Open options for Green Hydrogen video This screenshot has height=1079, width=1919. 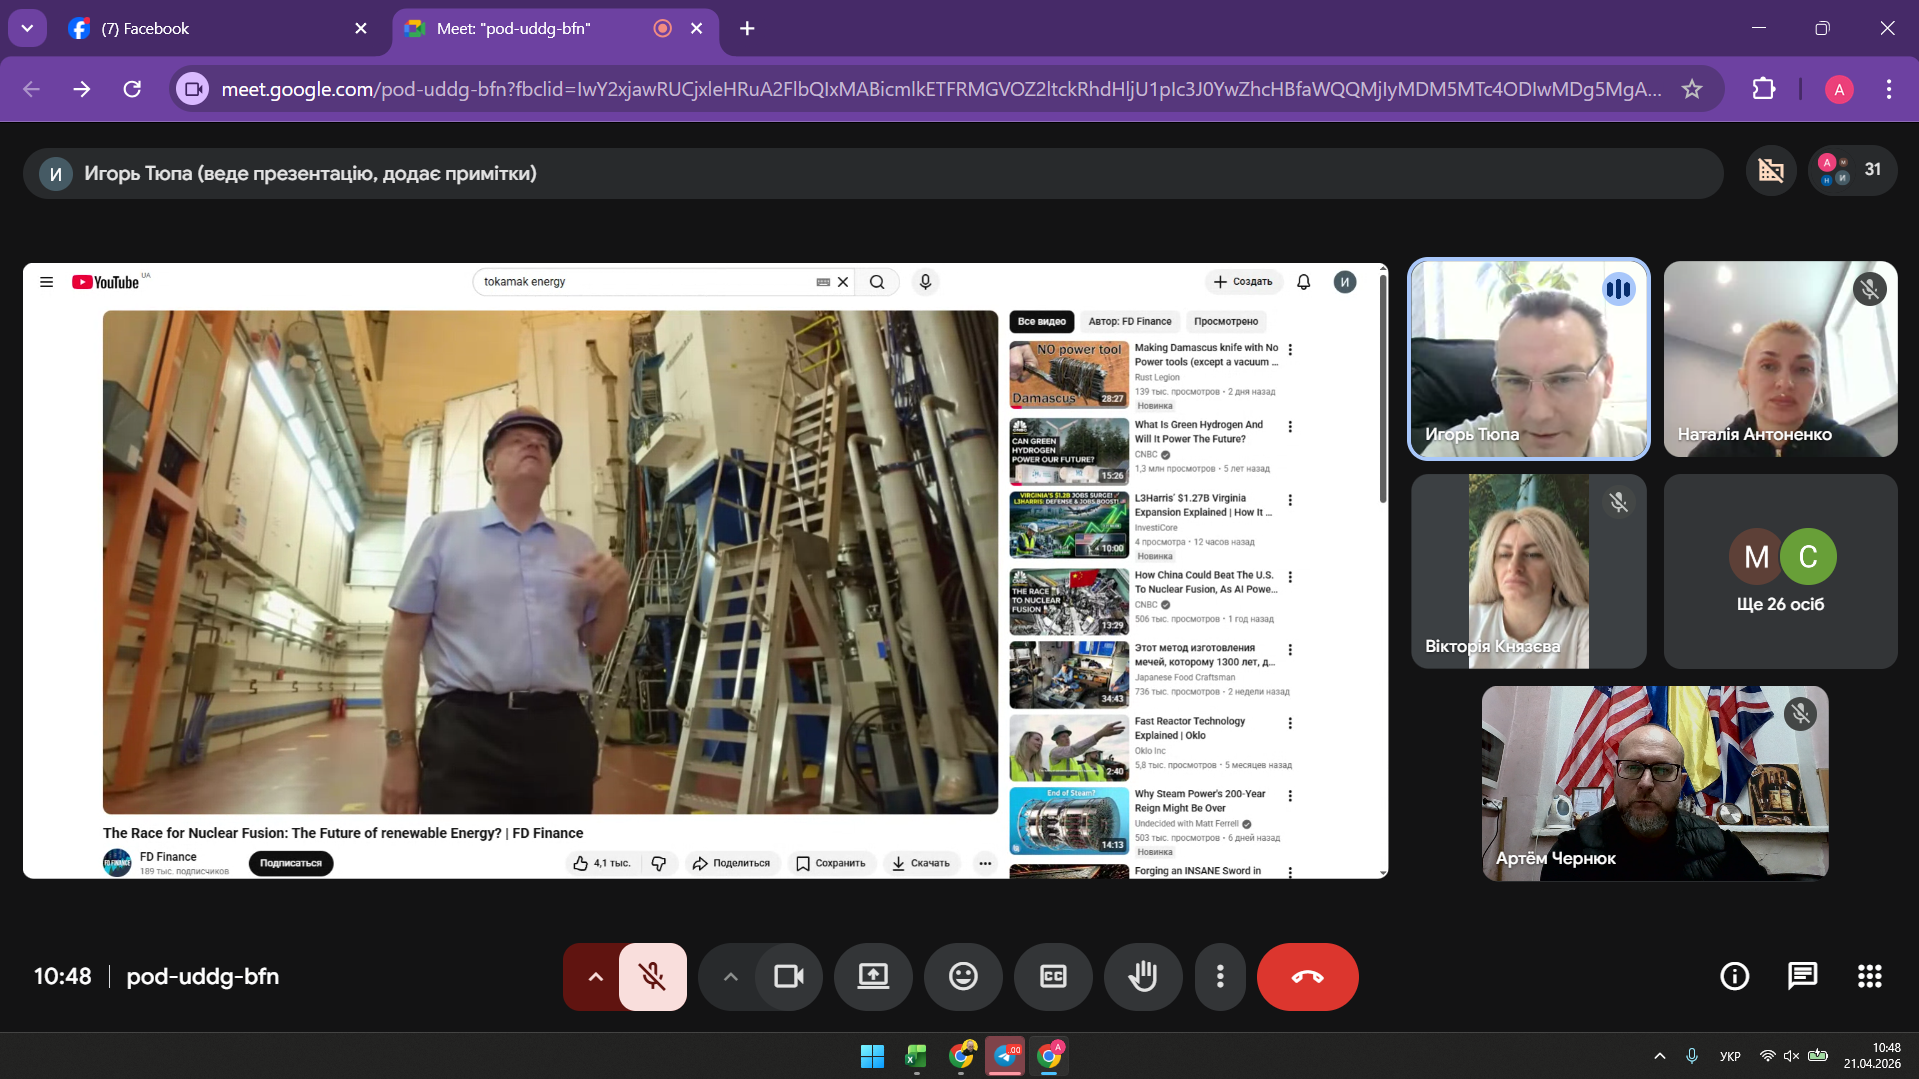1290,427
